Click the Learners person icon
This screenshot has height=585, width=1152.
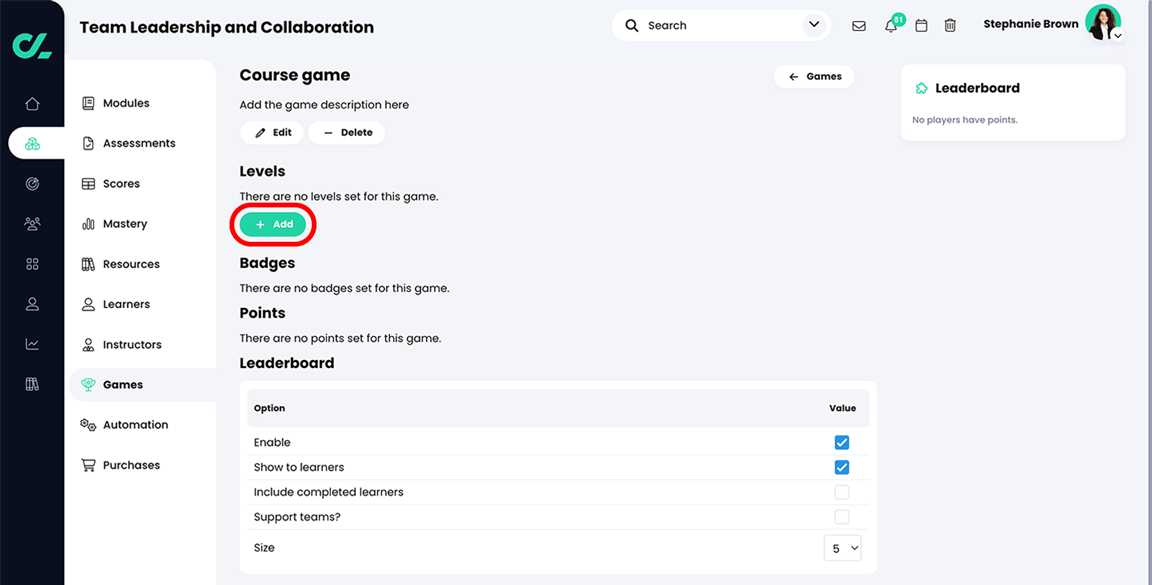pyautogui.click(x=88, y=304)
